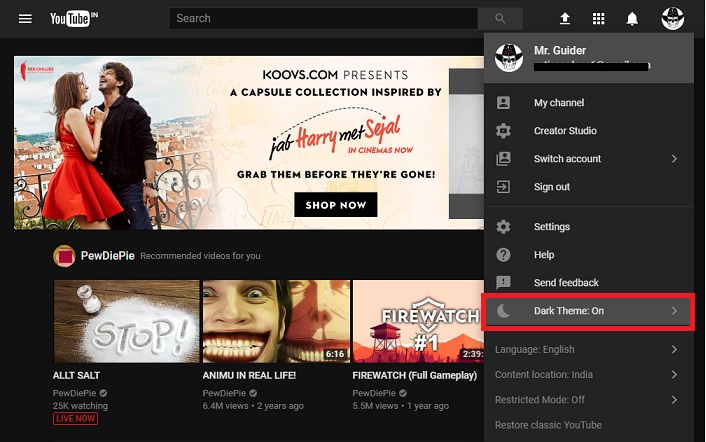Click the SHOP NOW banner button

335,205
